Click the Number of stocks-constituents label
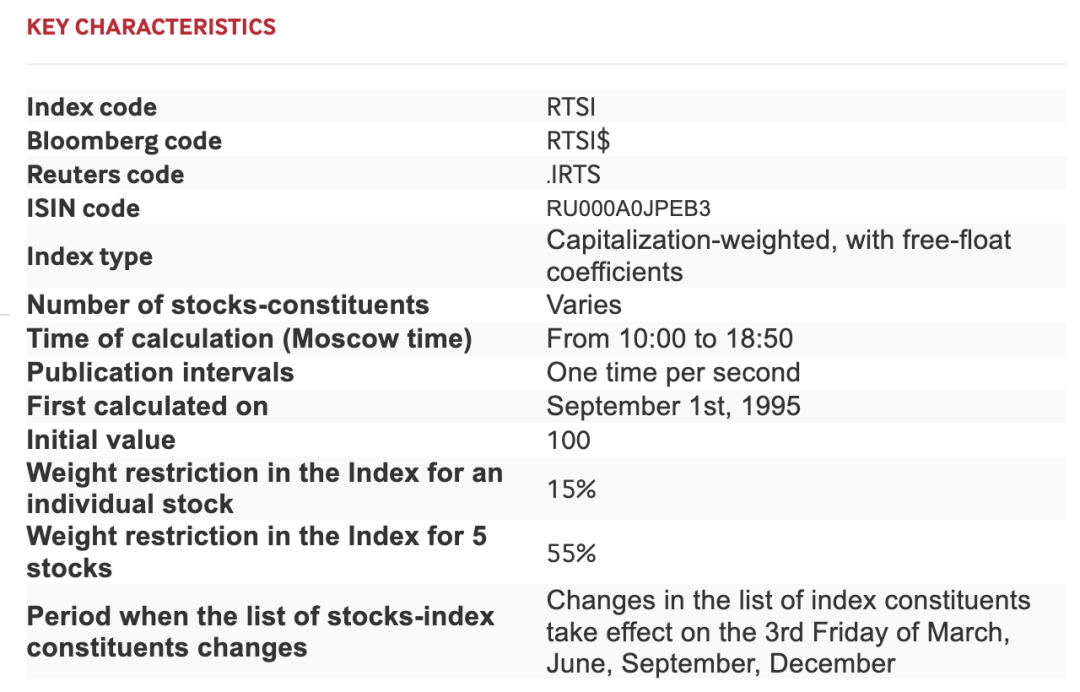The height and width of the screenshot is (692, 1080). coord(228,305)
